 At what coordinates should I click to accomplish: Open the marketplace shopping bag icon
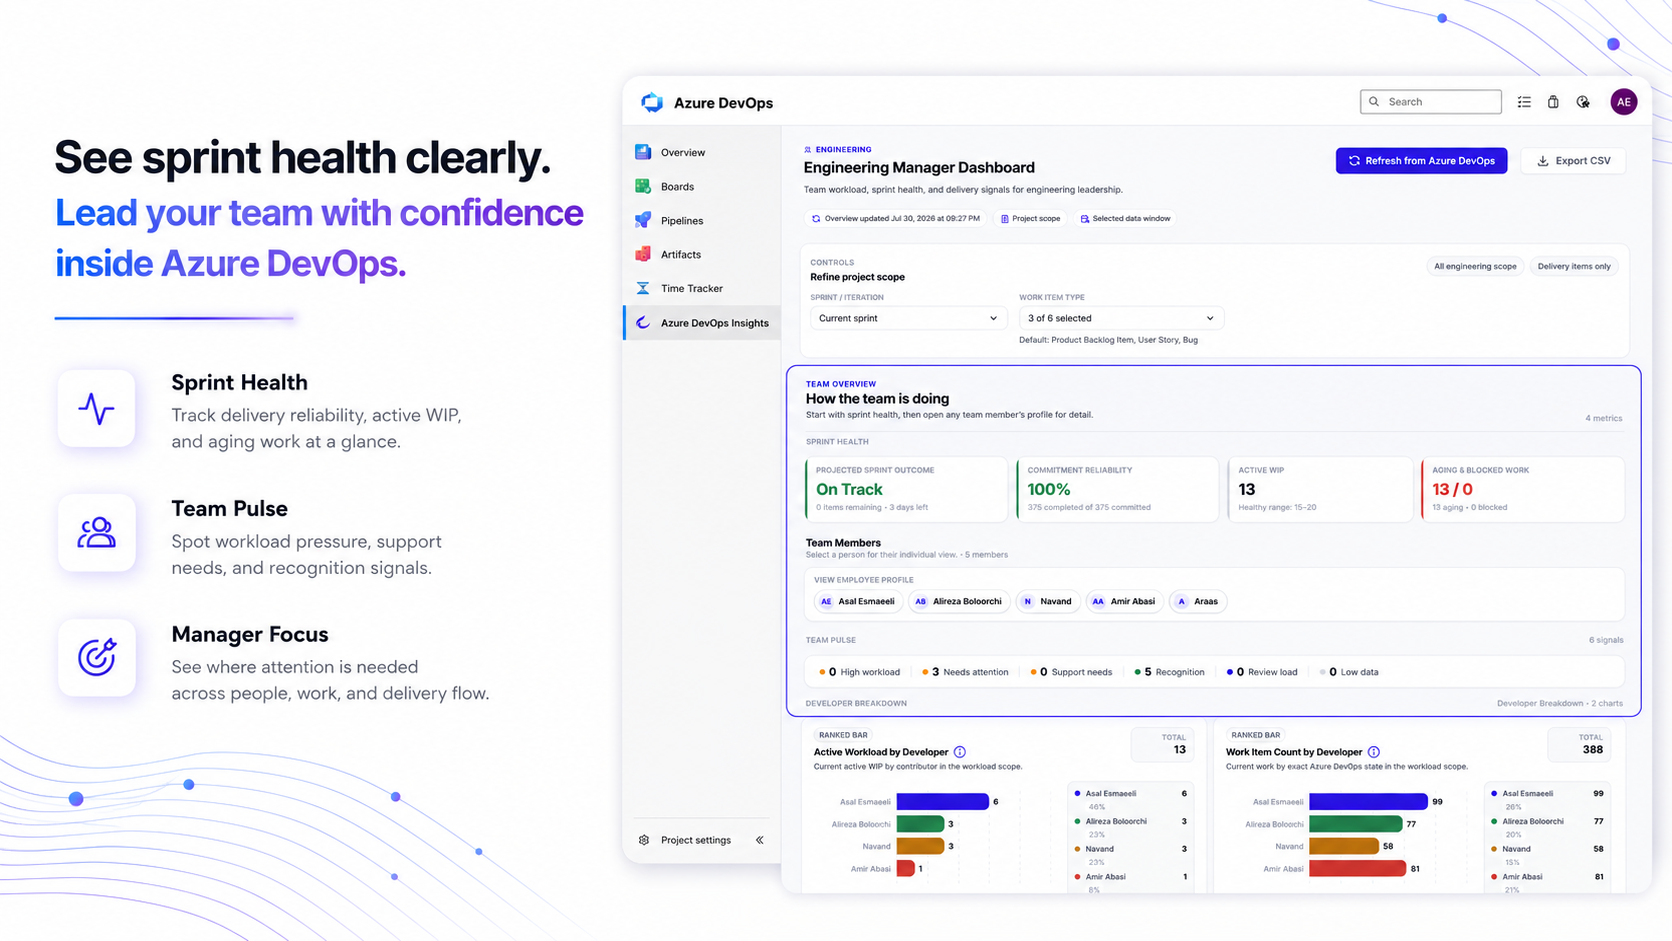coord(1553,102)
